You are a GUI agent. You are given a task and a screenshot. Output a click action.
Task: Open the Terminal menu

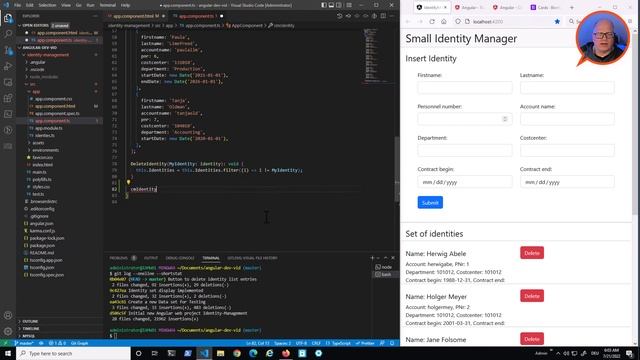[x=108, y=5]
